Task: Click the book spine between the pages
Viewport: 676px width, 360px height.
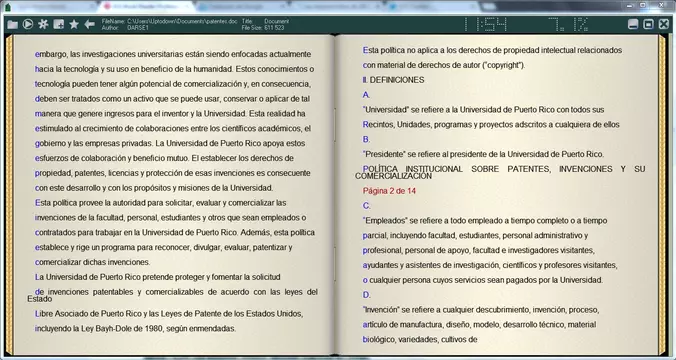Action: pos(335,194)
